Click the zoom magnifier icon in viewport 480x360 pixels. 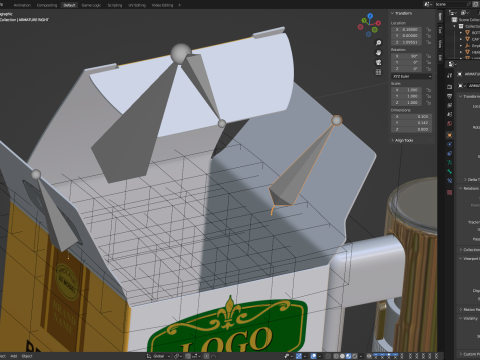point(378,43)
